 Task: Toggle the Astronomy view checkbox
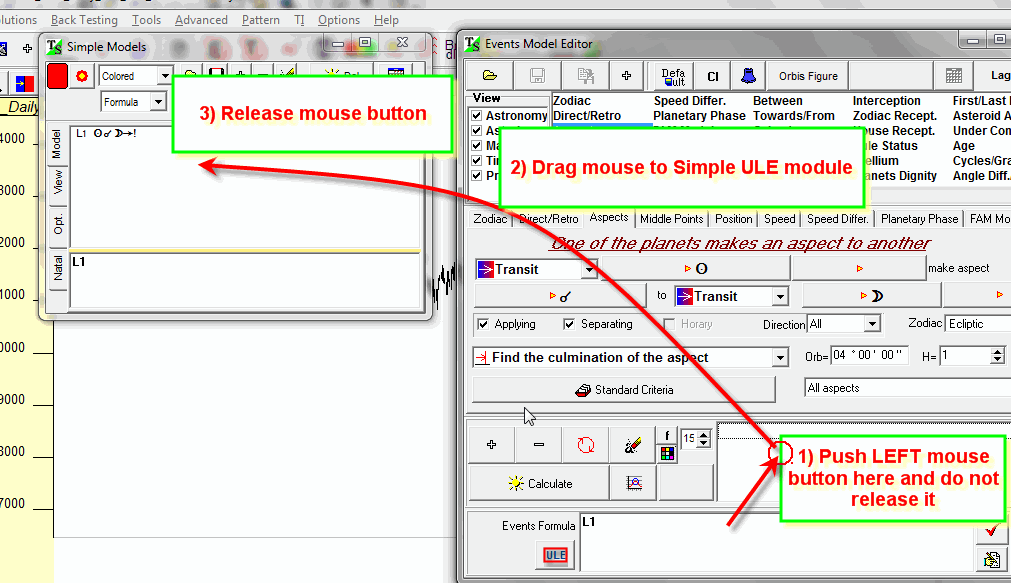point(477,116)
